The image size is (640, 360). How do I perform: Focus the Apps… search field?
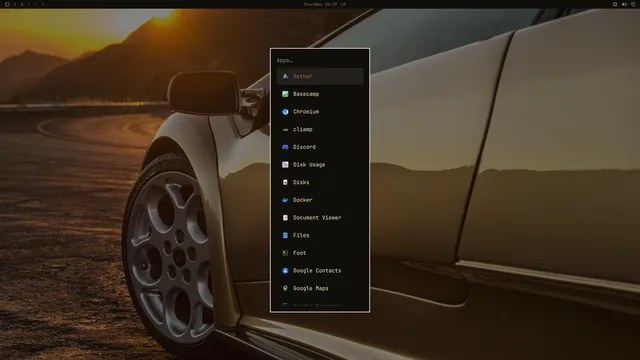(x=320, y=60)
